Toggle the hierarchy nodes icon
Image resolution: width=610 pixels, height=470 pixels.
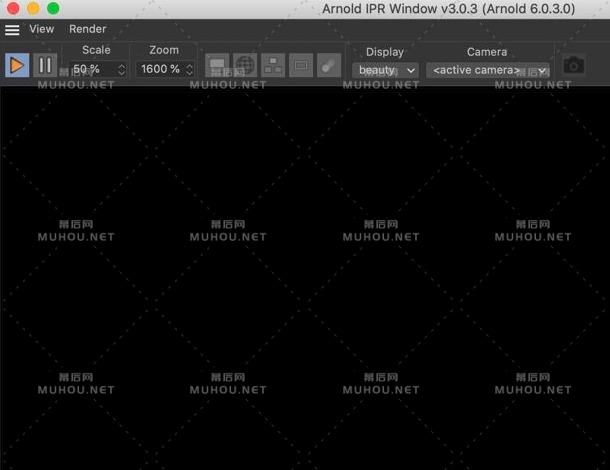point(273,65)
